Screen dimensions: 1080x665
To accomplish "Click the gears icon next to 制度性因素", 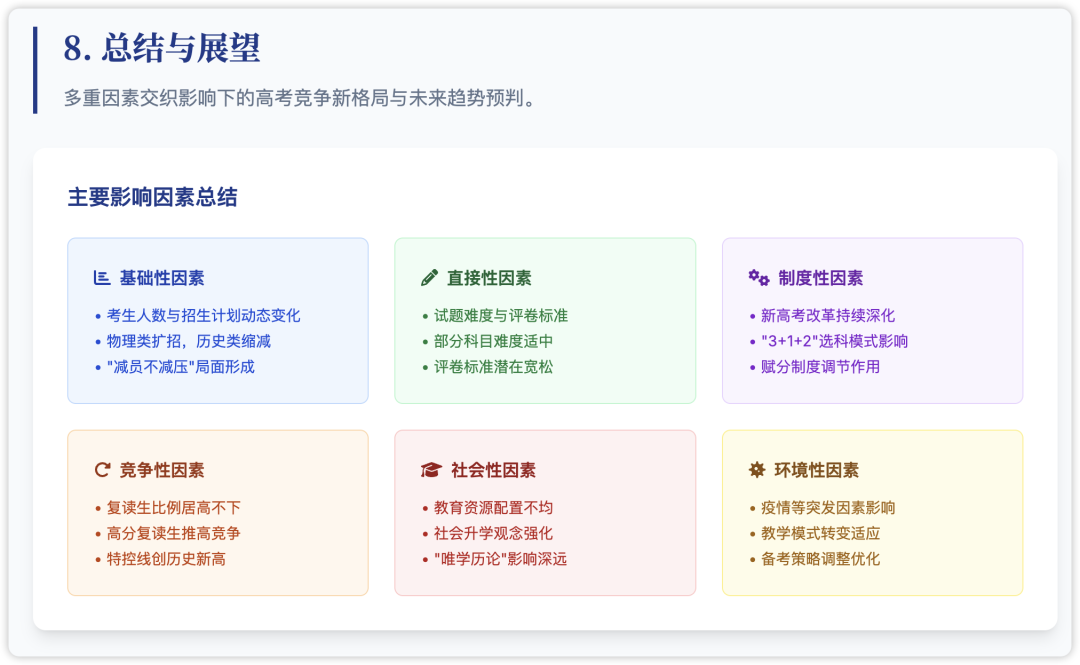I will [757, 278].
